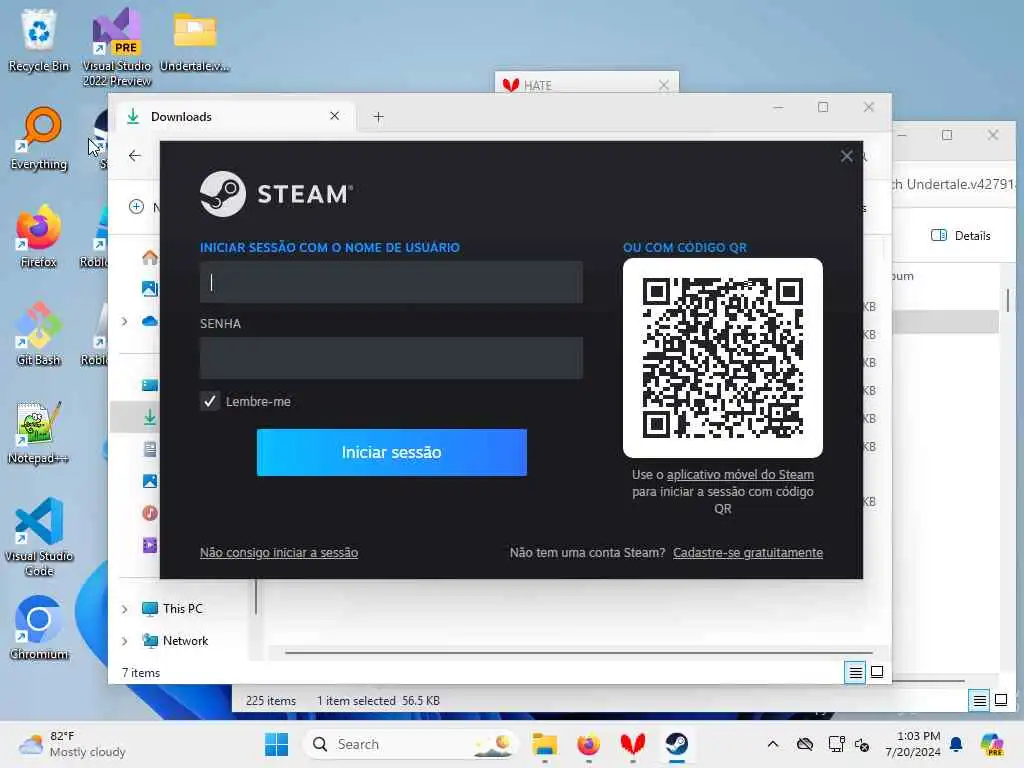Image resolution: width=1024 pixels, height=768 pixels.
Task: Open the Notepad++ desktop shortcut
Action: (x=39, y=432)
